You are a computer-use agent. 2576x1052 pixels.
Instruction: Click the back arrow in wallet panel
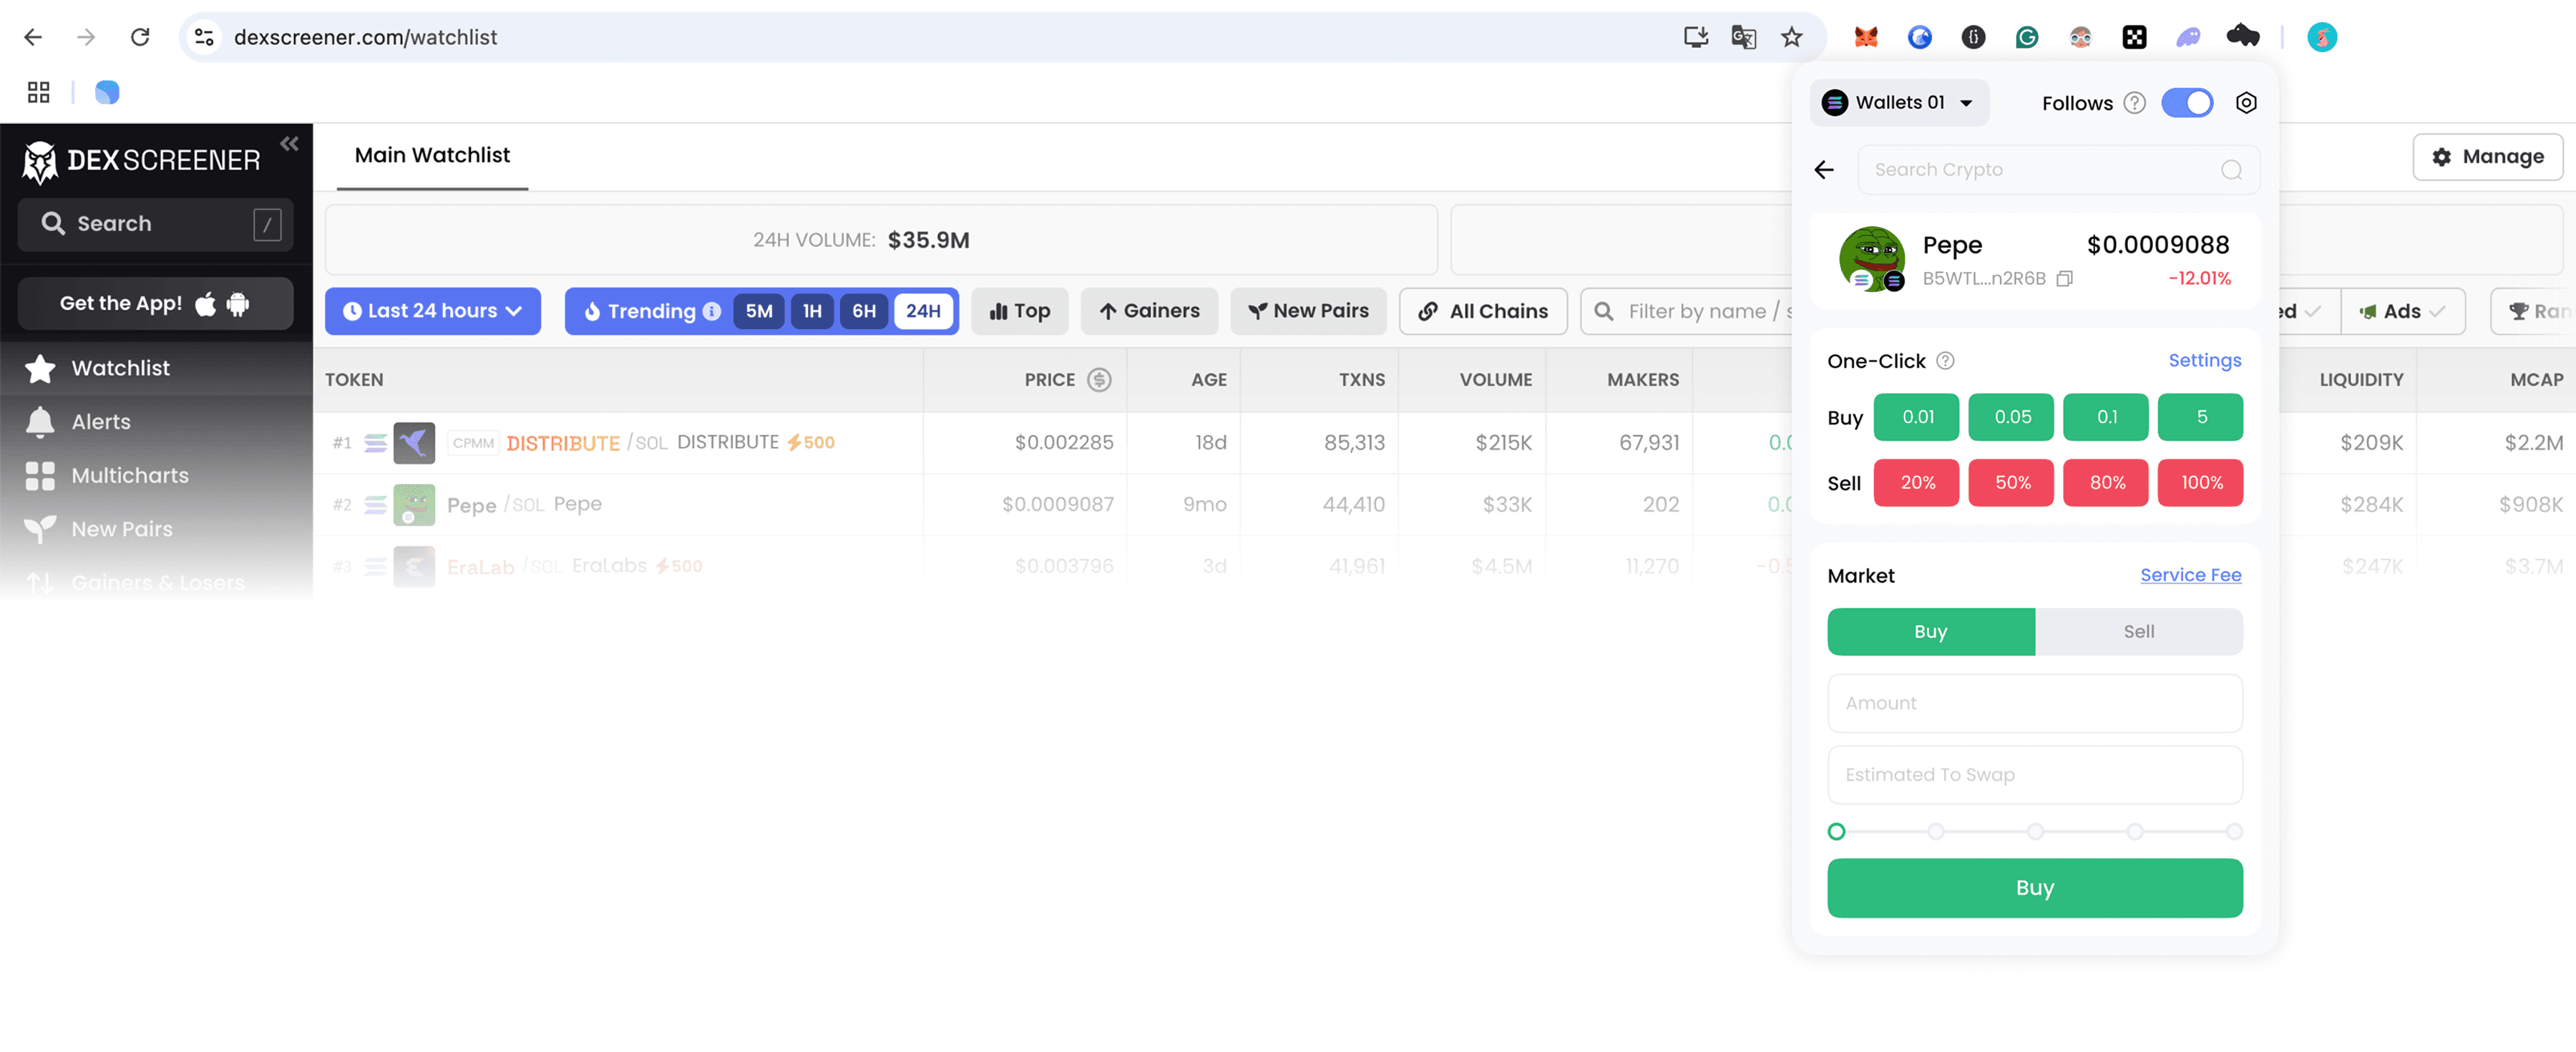tap(1824, 170)
